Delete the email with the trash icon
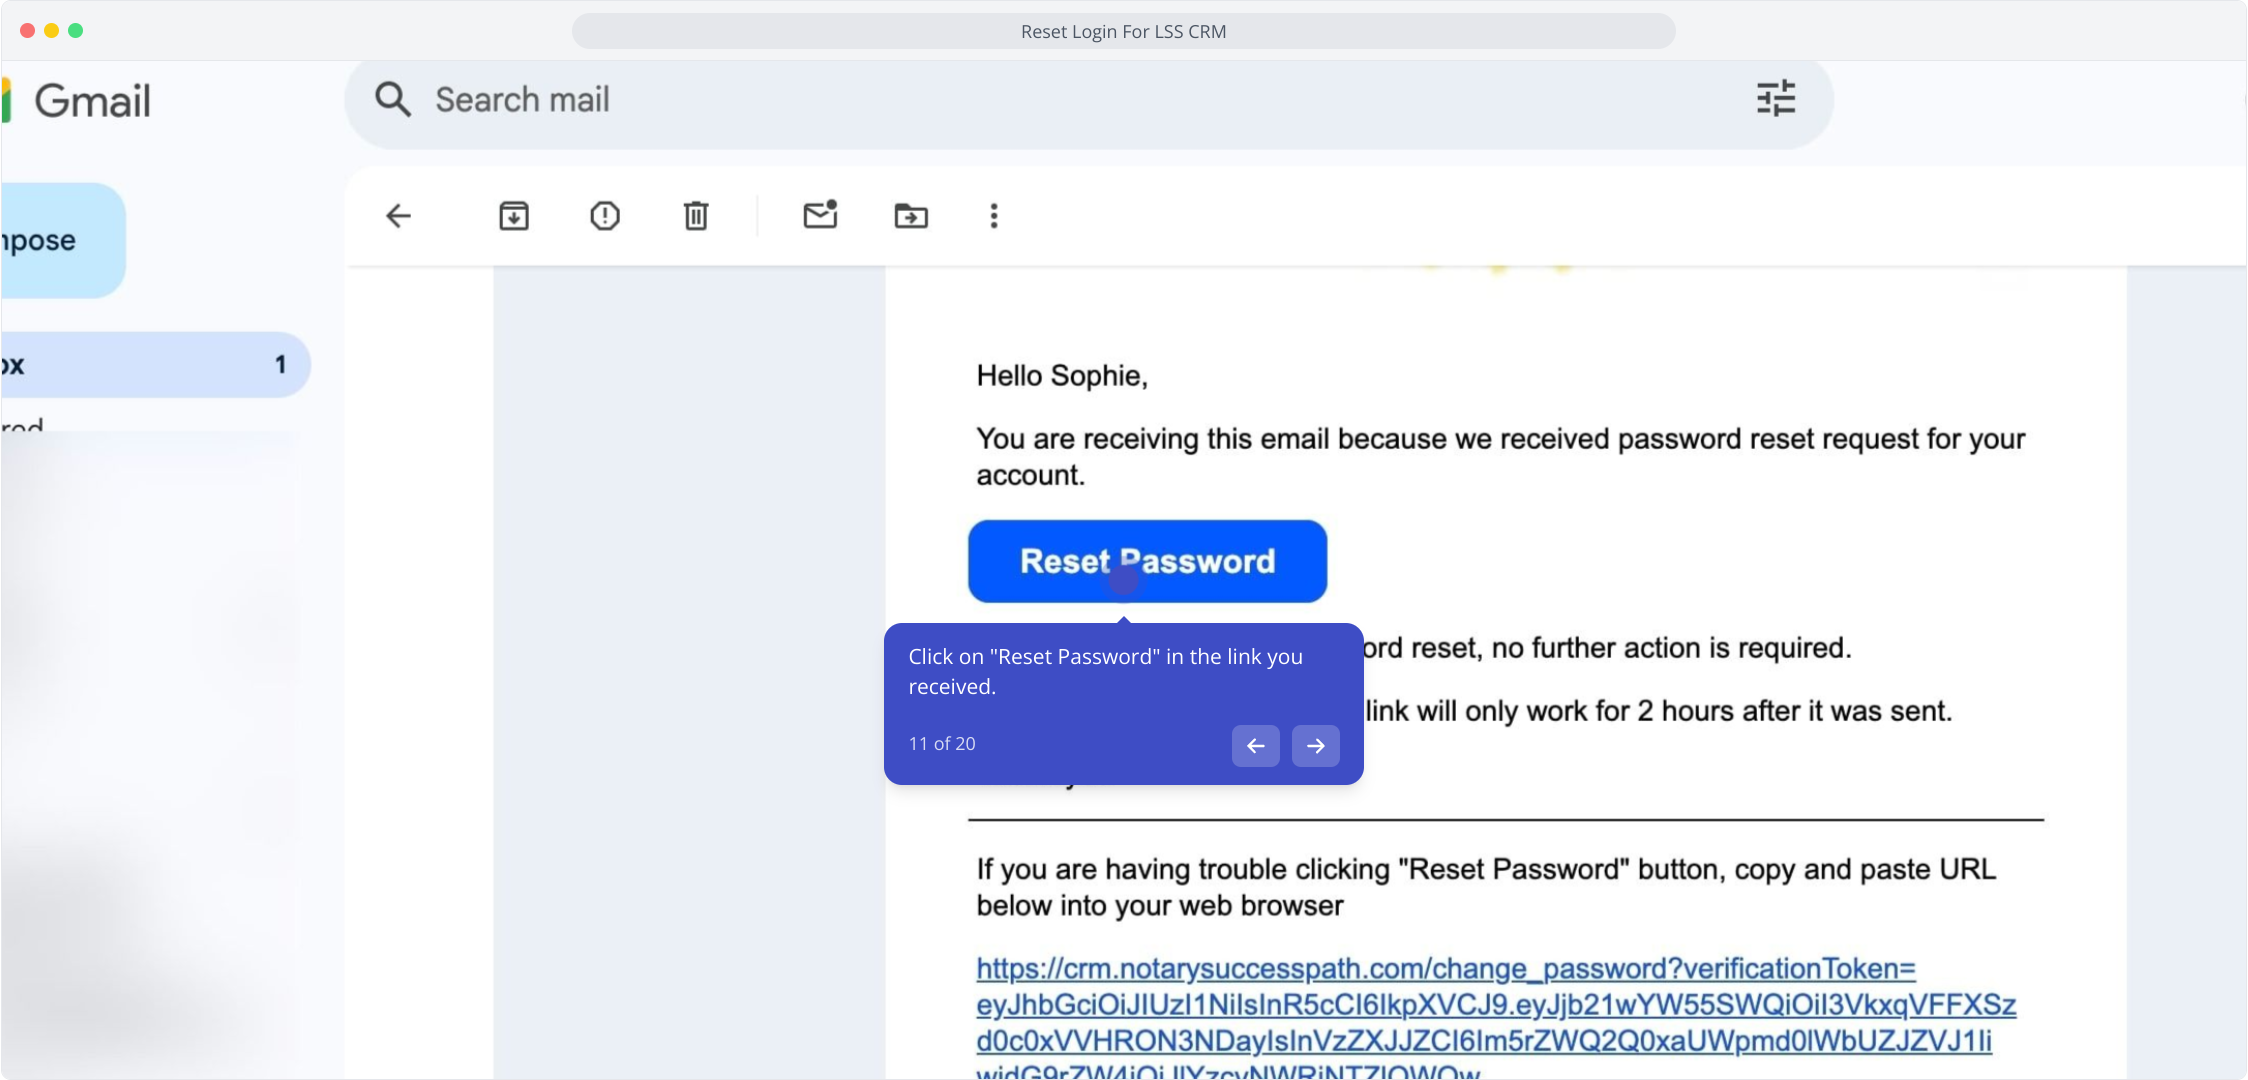 tap(696, 216)
